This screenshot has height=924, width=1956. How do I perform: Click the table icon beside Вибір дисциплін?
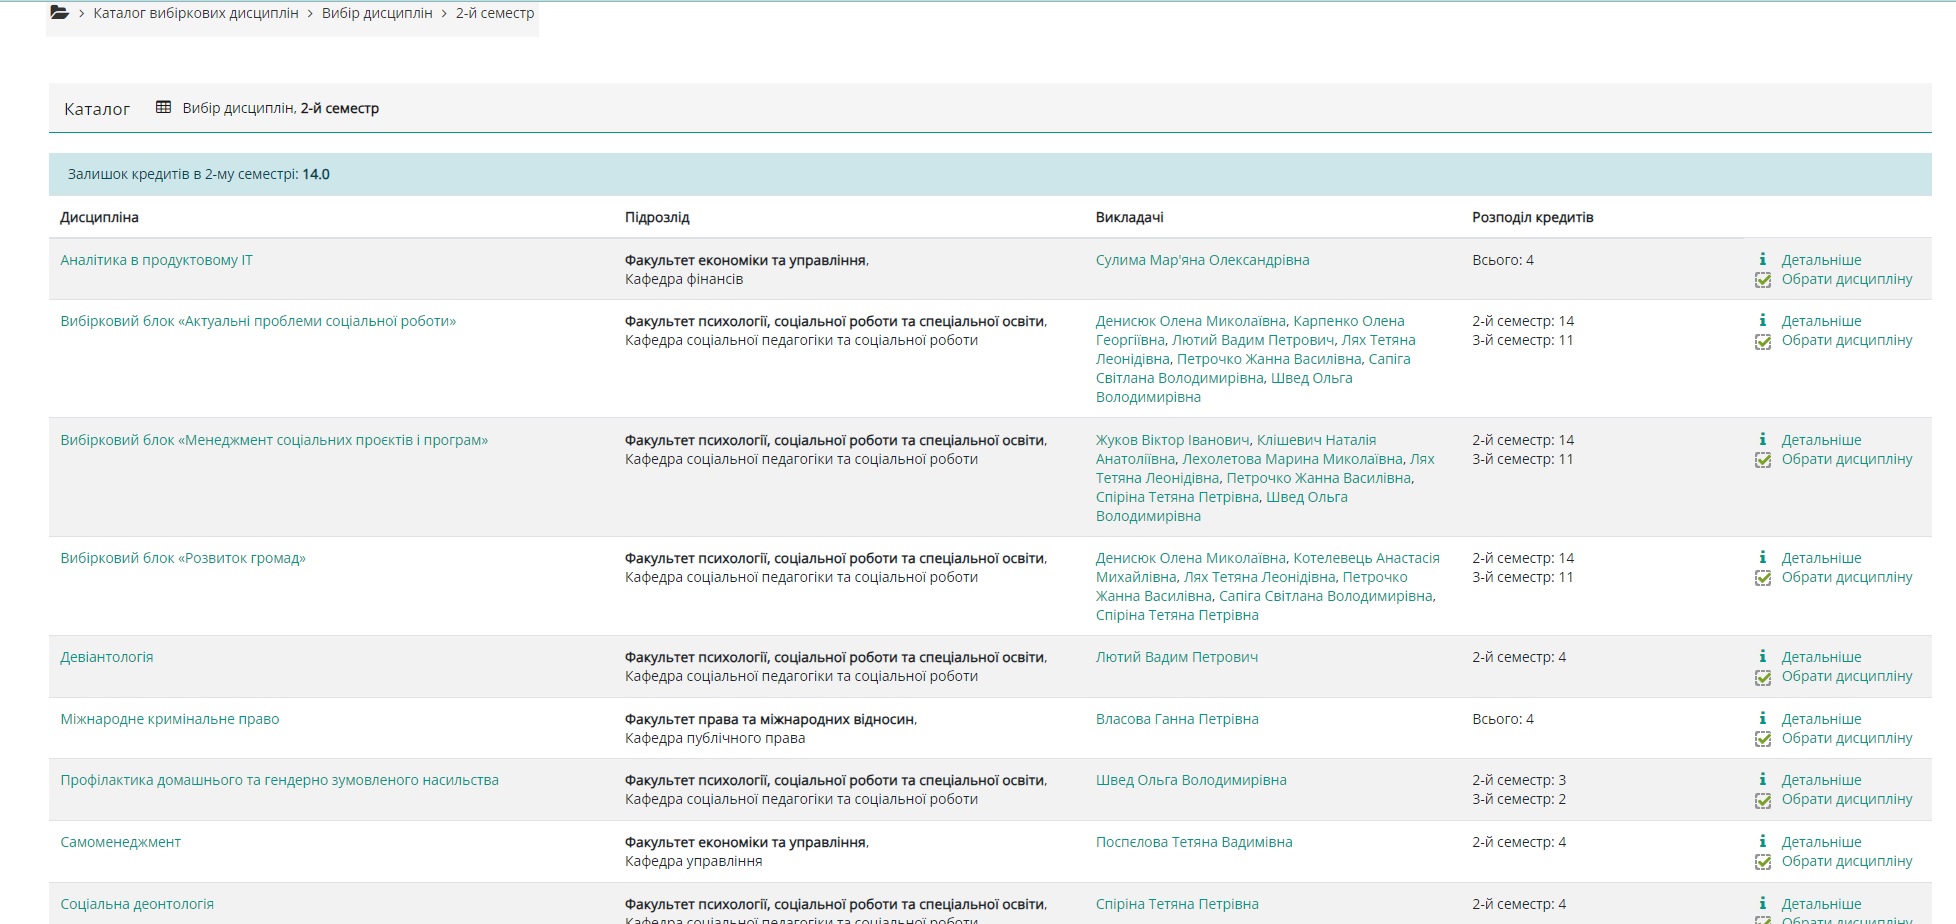(163, 107)
